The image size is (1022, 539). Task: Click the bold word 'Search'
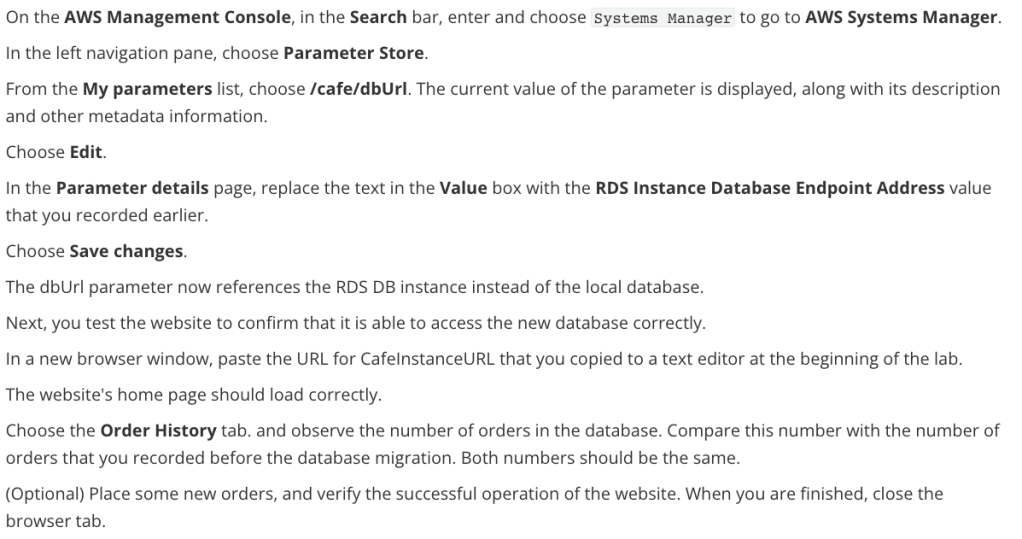(x=379, y=18)
